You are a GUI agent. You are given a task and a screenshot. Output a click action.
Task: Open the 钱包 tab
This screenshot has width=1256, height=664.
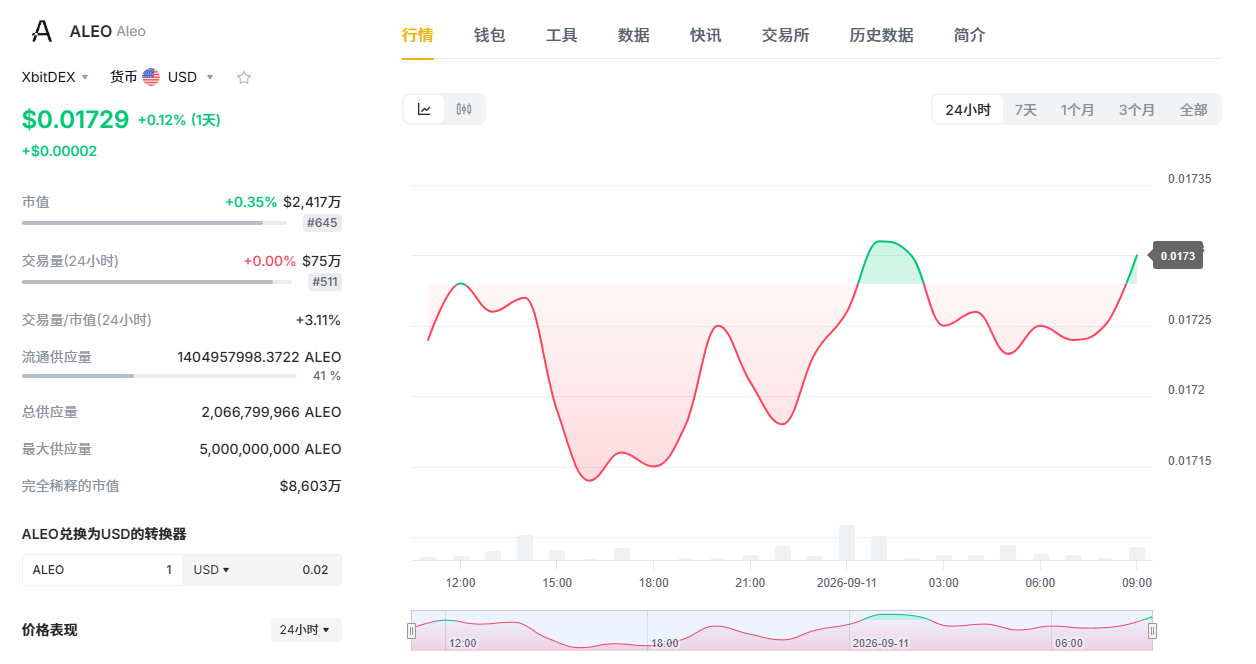pos(490,35)
